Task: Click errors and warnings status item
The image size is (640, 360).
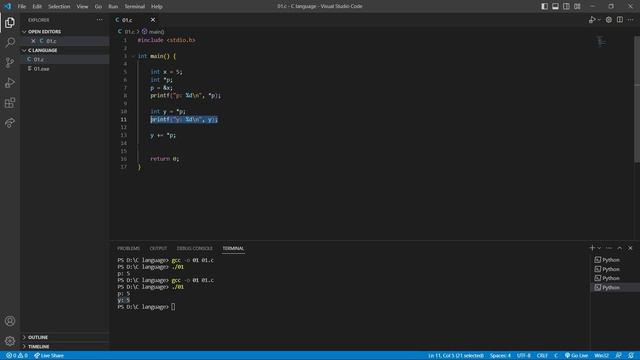Action: [x=17, y=356]
